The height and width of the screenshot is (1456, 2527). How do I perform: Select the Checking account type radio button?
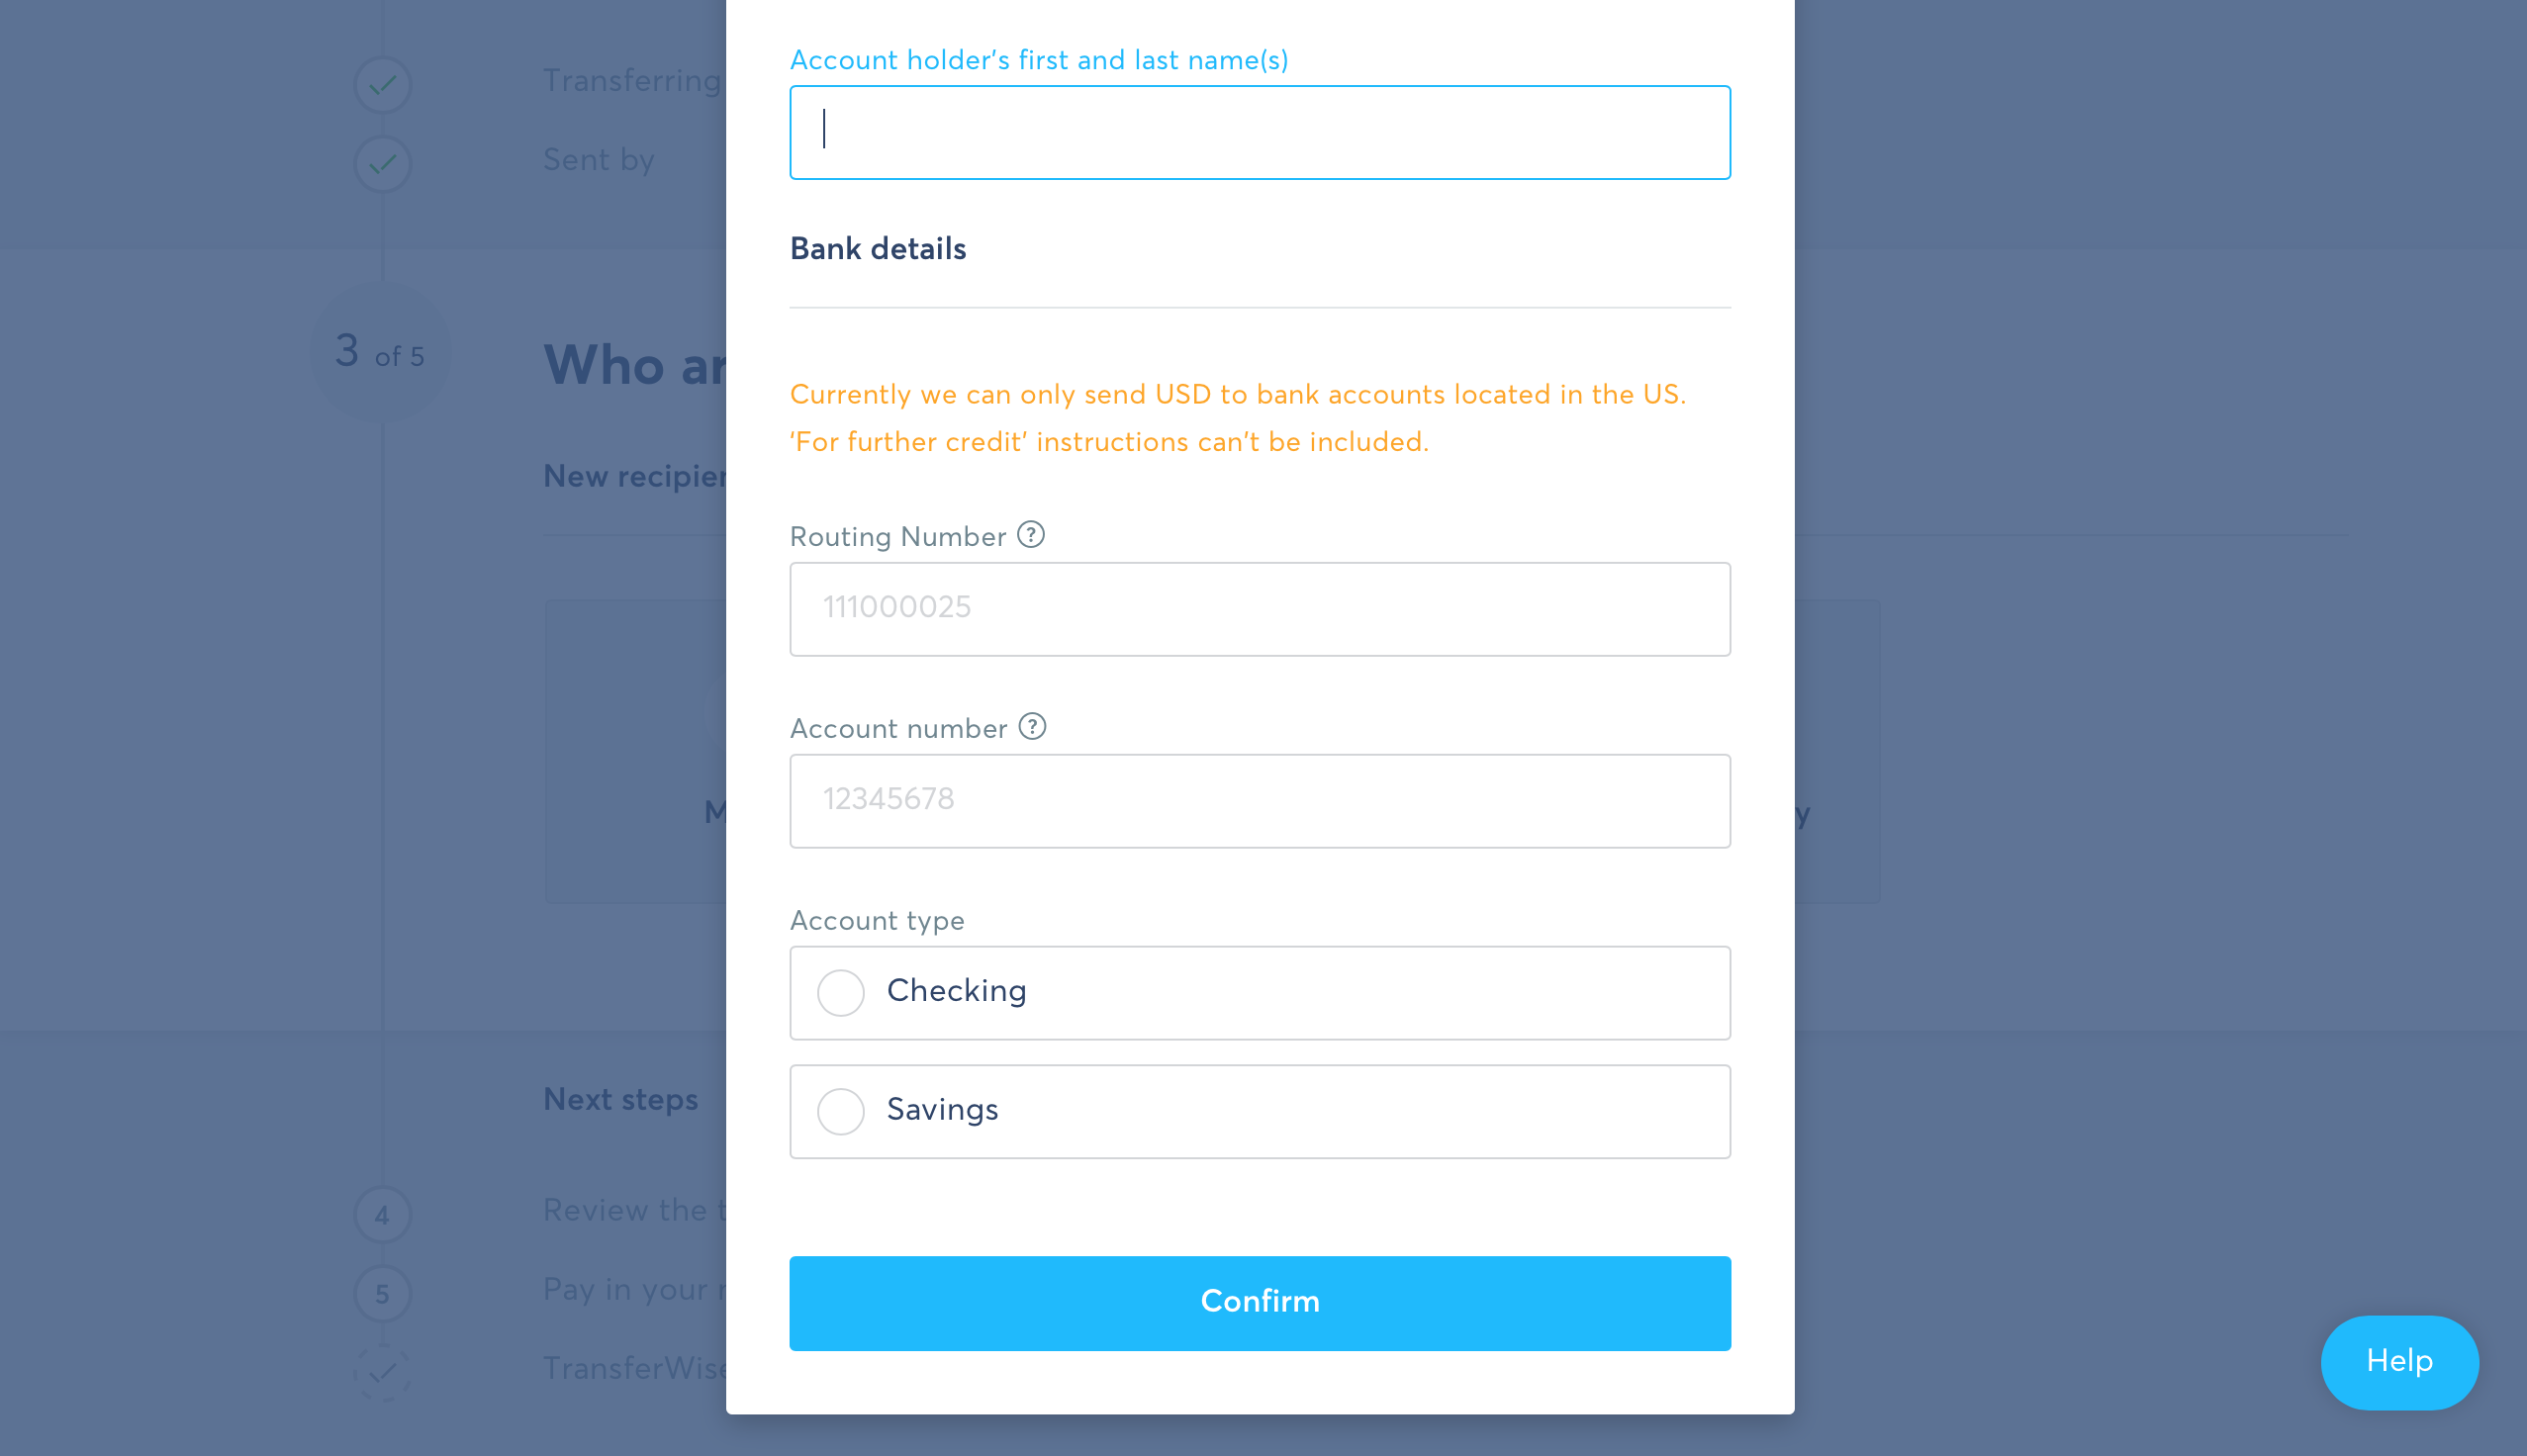tap(842, 991)
